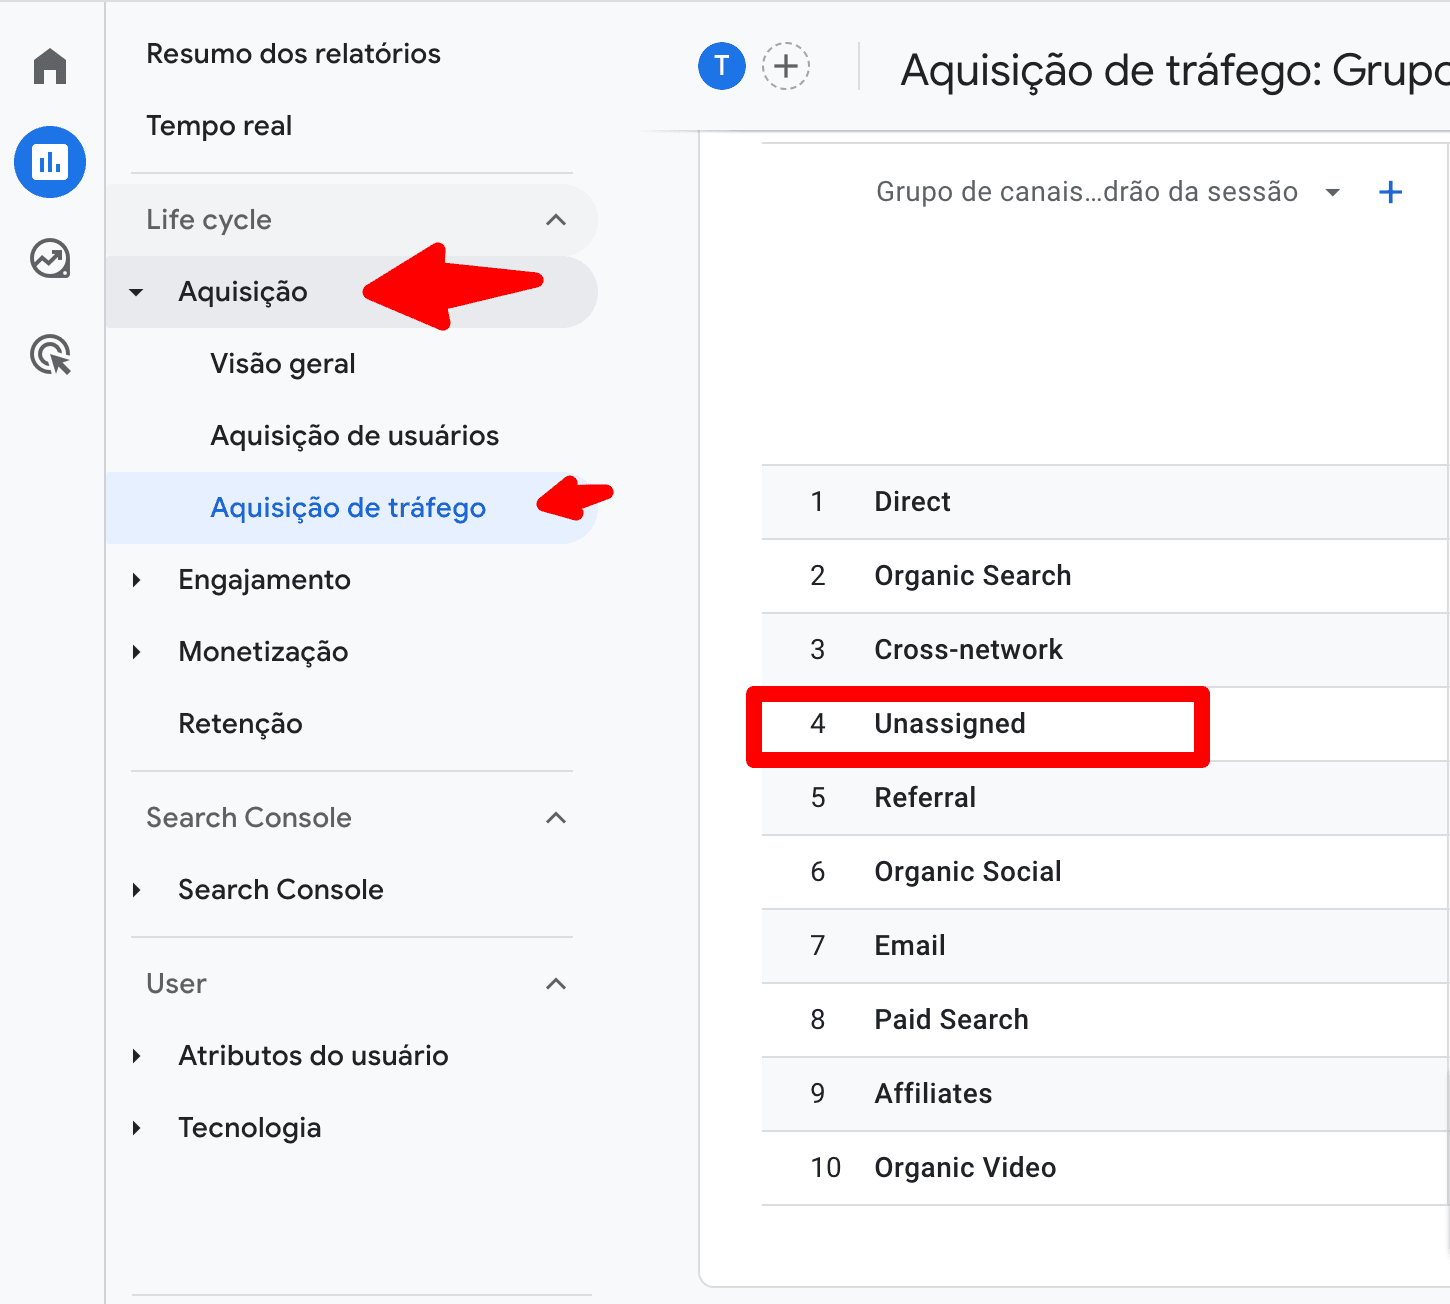
Task: Select the Reports bar chart icon
Action: click(50, 162)
